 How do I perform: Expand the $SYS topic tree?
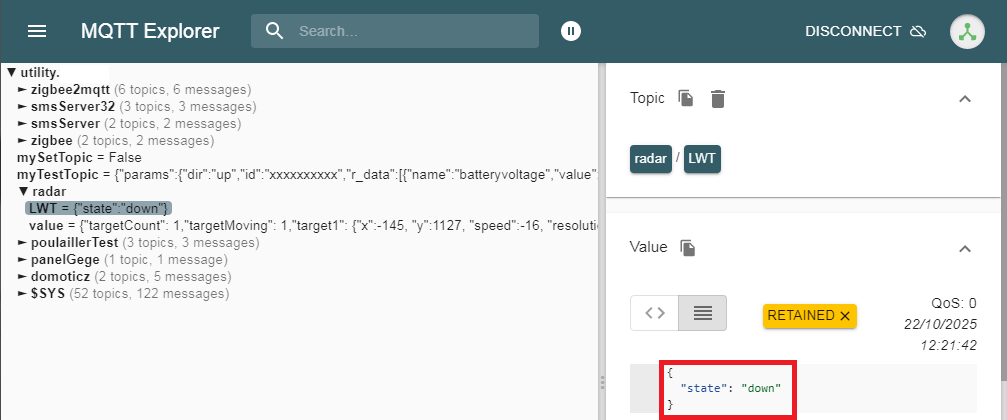22,294
